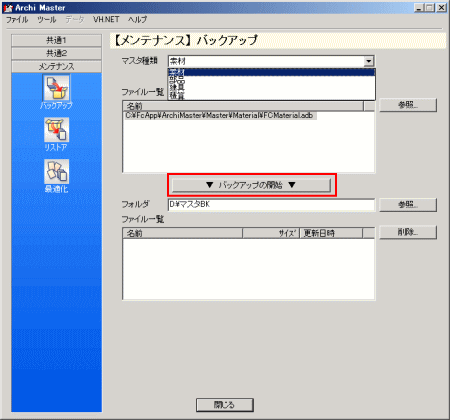The height and width of the screenshot is (420, 450).
Task: Pick 建具 from the open master type list
Action: [x=271, y=88]
